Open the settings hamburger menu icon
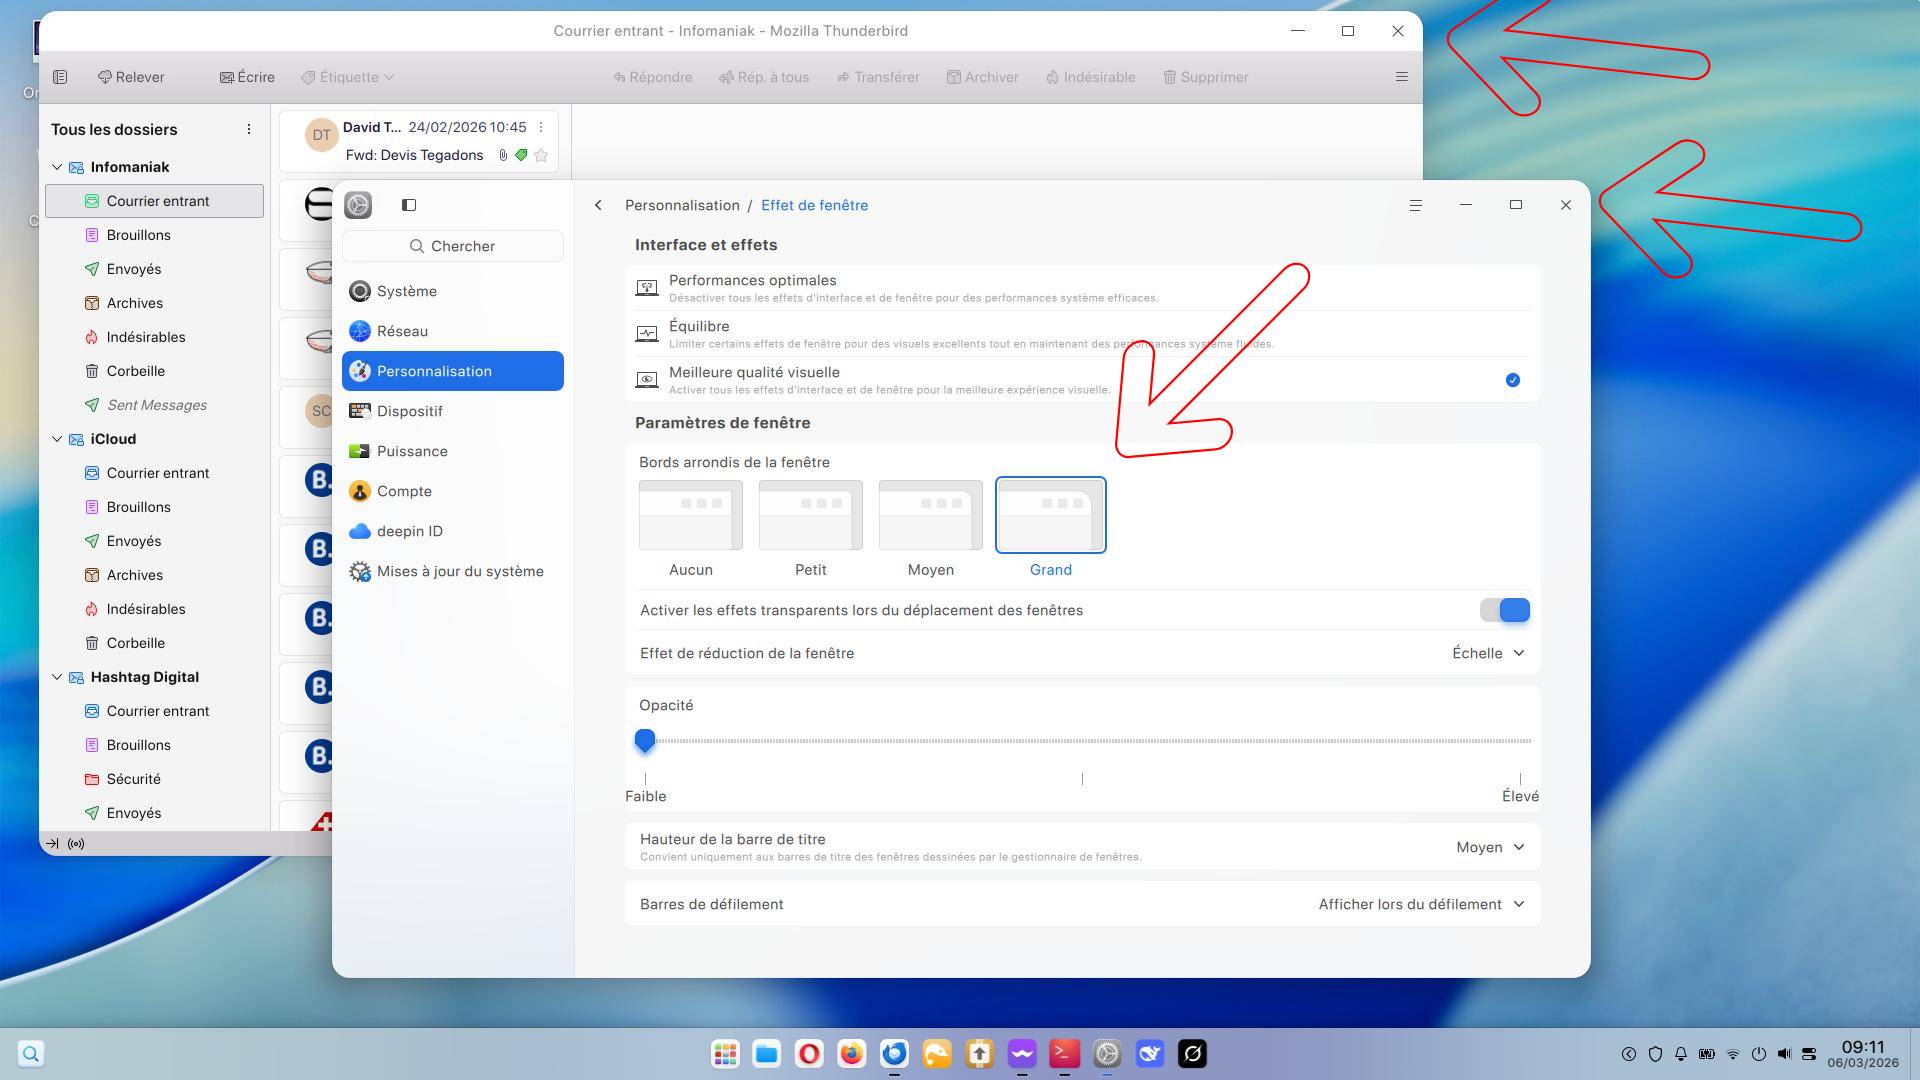This screenshot has width=1920, height=1080. click(x=1415, y=205)
